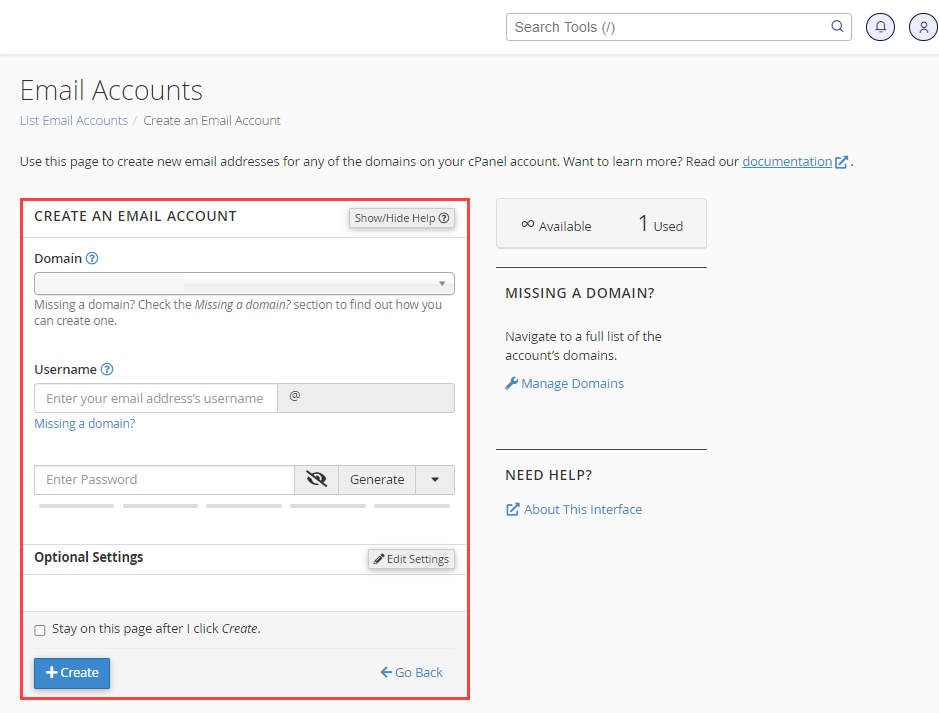Click the documentation link

point(788,161)
